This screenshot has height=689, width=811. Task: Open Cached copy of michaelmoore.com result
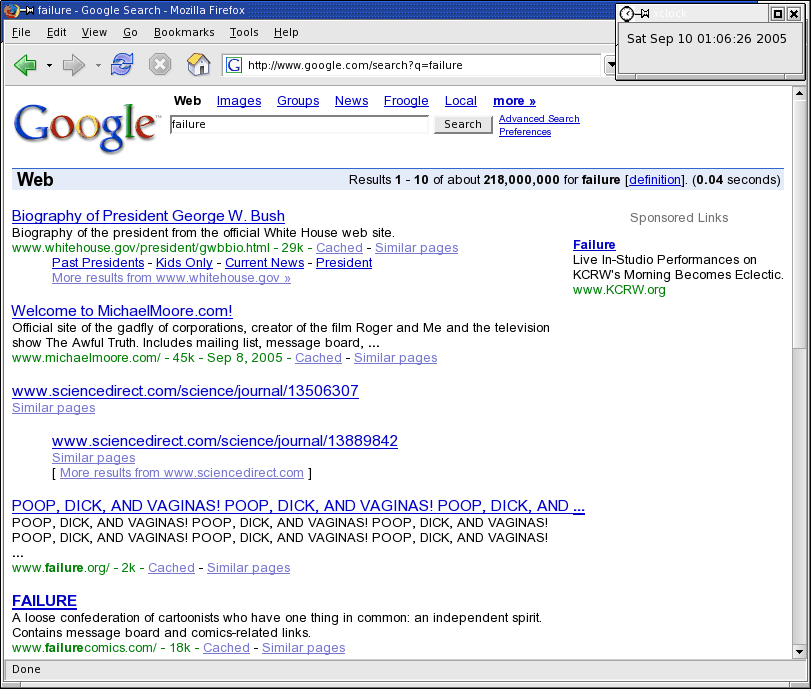[x=318, y=357]
